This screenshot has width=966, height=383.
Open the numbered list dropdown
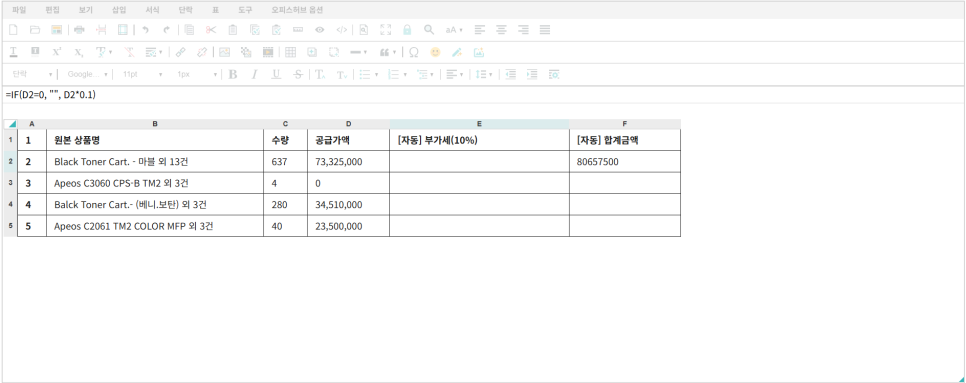click(397, 75)
